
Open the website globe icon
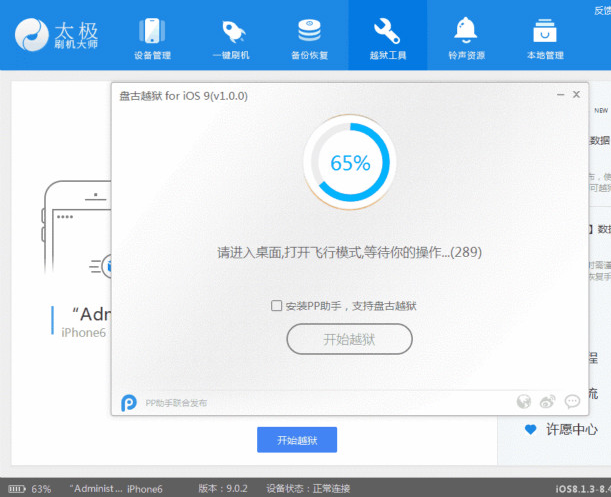pos(524,401)
